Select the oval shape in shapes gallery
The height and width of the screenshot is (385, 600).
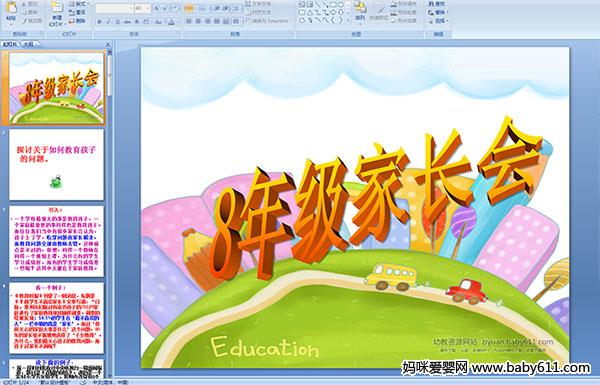point(341,4)
